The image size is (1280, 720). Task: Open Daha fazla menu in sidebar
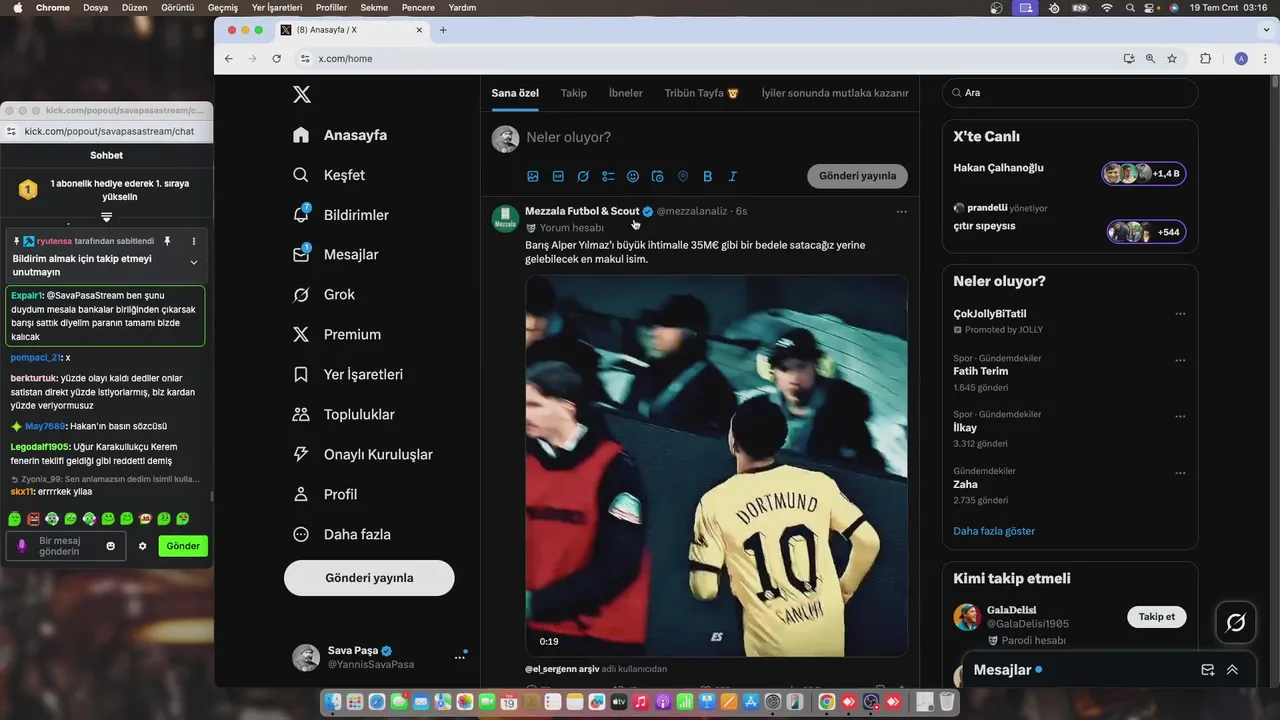click(x=342, y=535)
